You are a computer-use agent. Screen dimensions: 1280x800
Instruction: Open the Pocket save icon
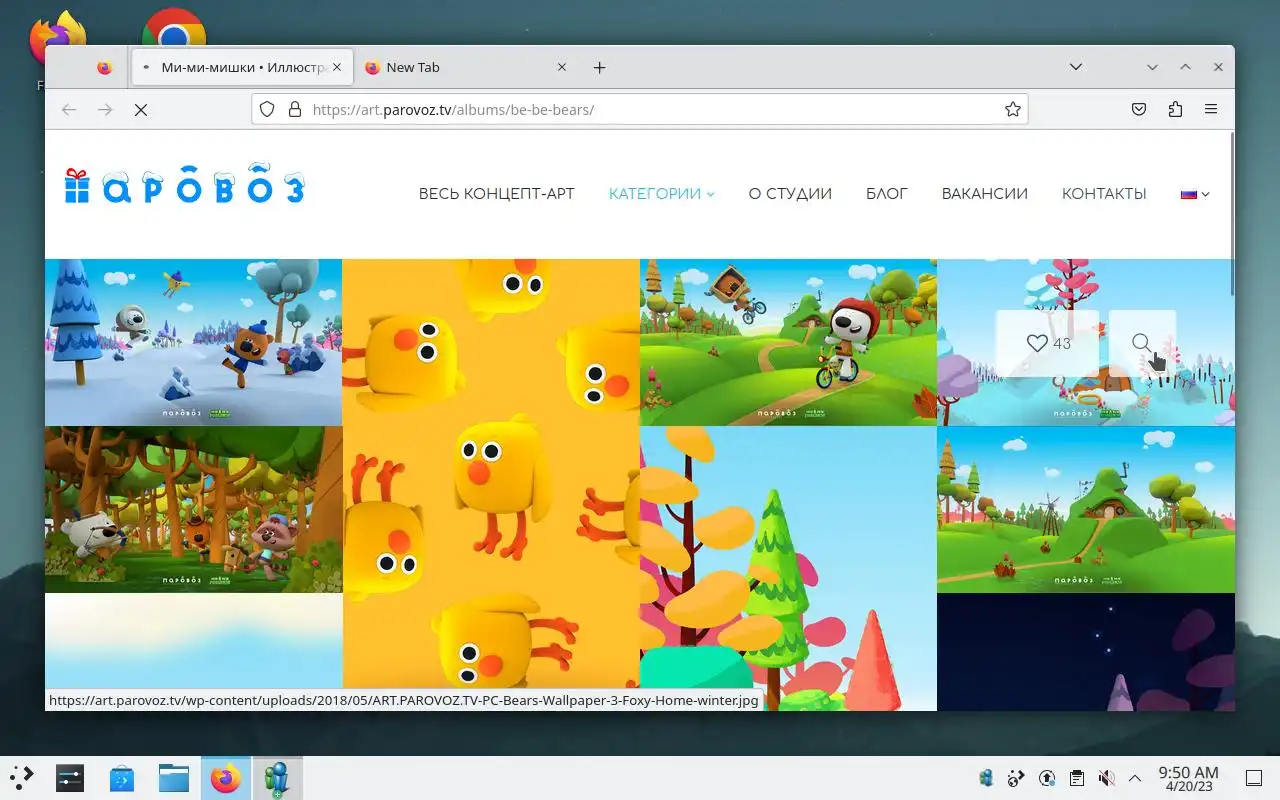[1139, 110]
